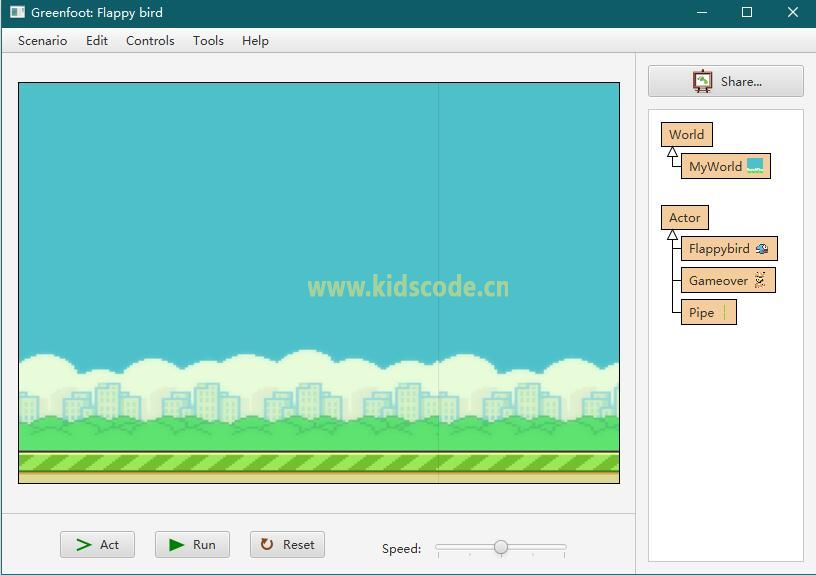The height and width of the screenshot is (575, 816).
Task: Select the MyWorld class box
Action: click(x=725, y=166)
